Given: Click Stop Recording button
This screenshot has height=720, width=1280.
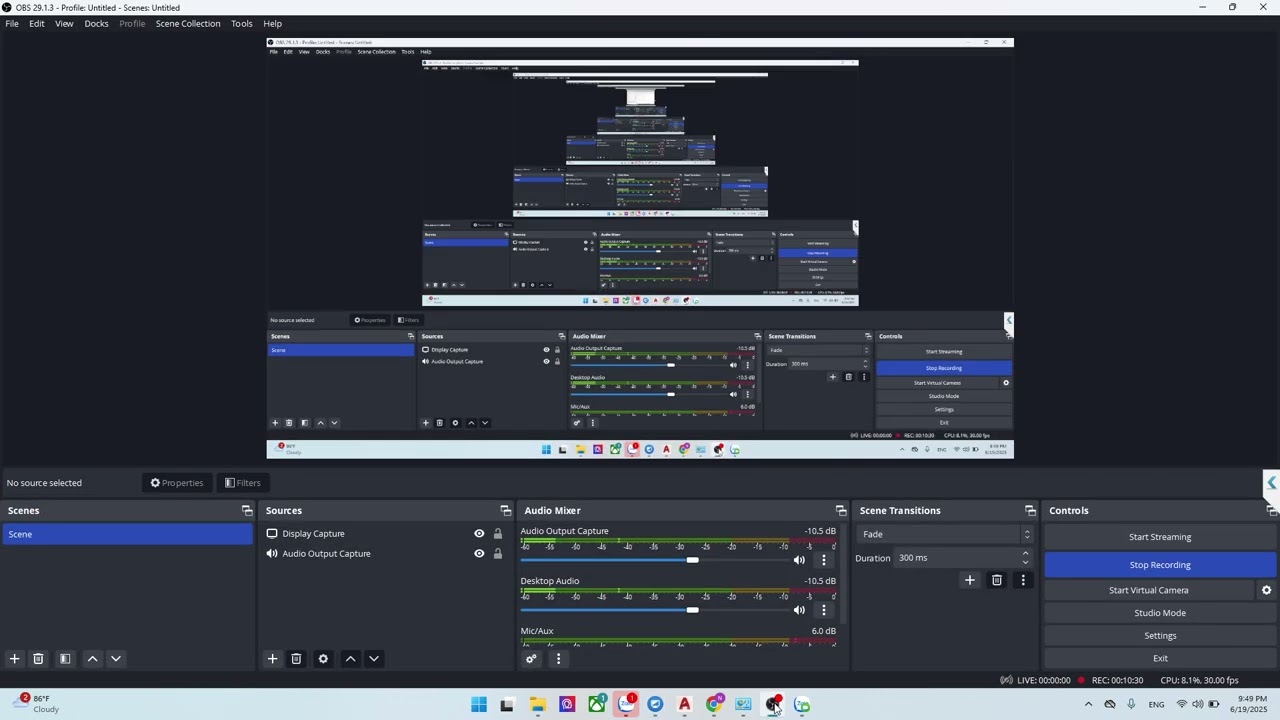Looking at the screenshot, I should click(1160, 565).
